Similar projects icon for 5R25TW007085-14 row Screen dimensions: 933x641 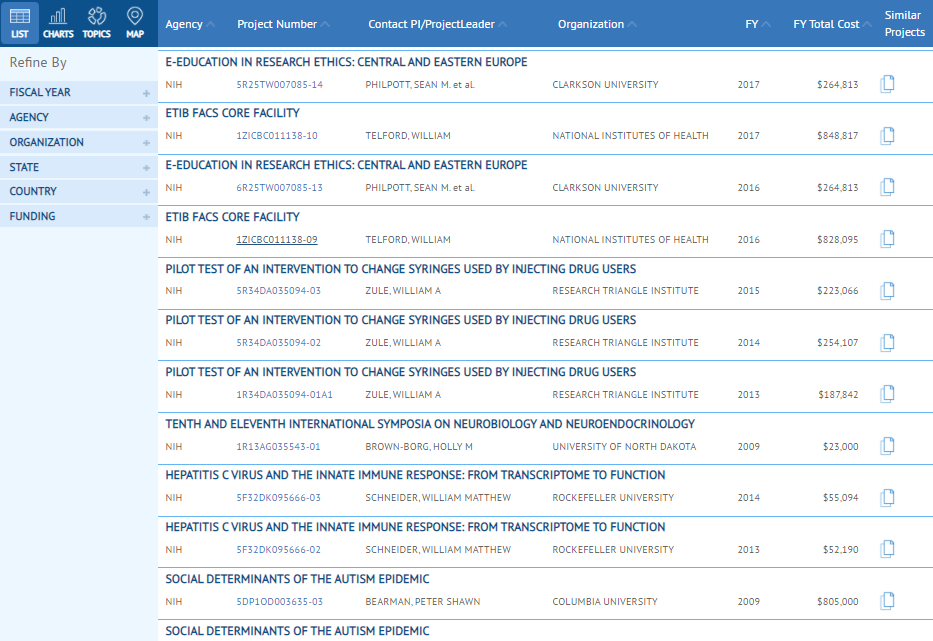[887, 84]
